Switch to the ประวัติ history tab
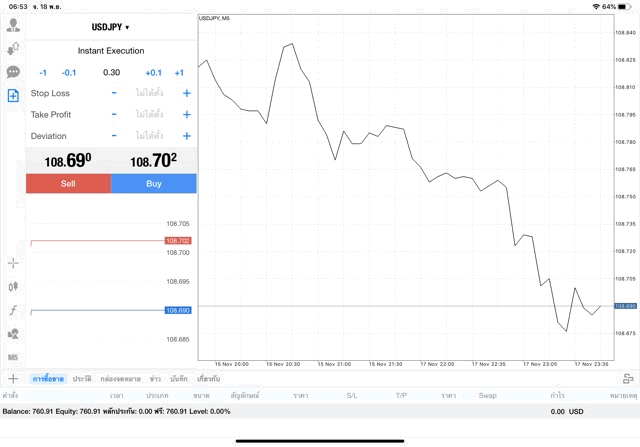Screen dimensions: 640x447 (x=81, y=379)
